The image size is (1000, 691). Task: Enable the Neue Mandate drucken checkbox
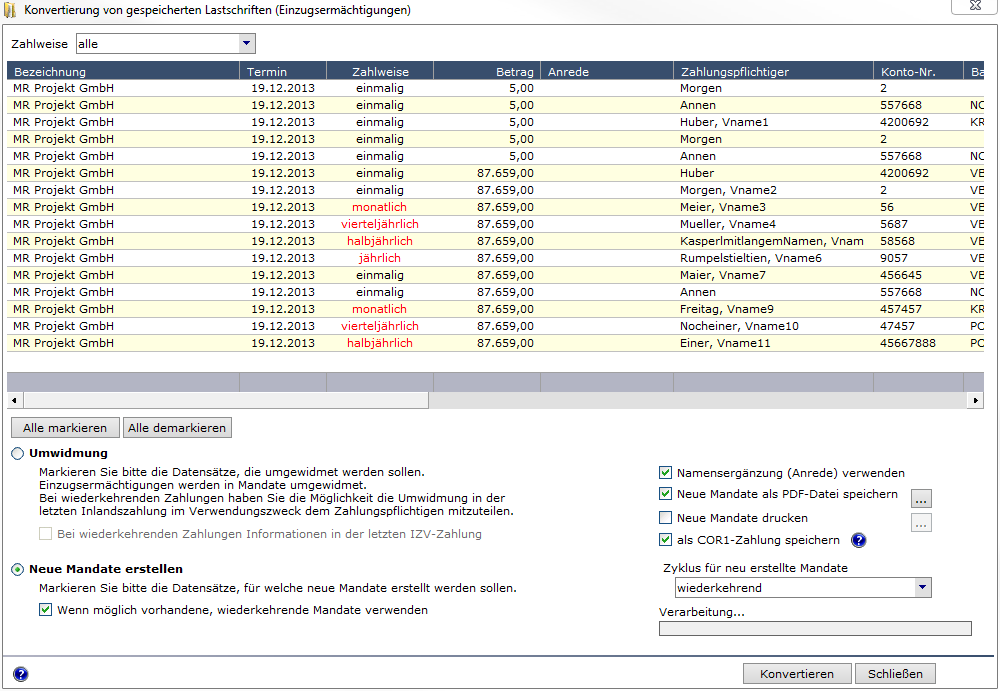coord(665,517)
